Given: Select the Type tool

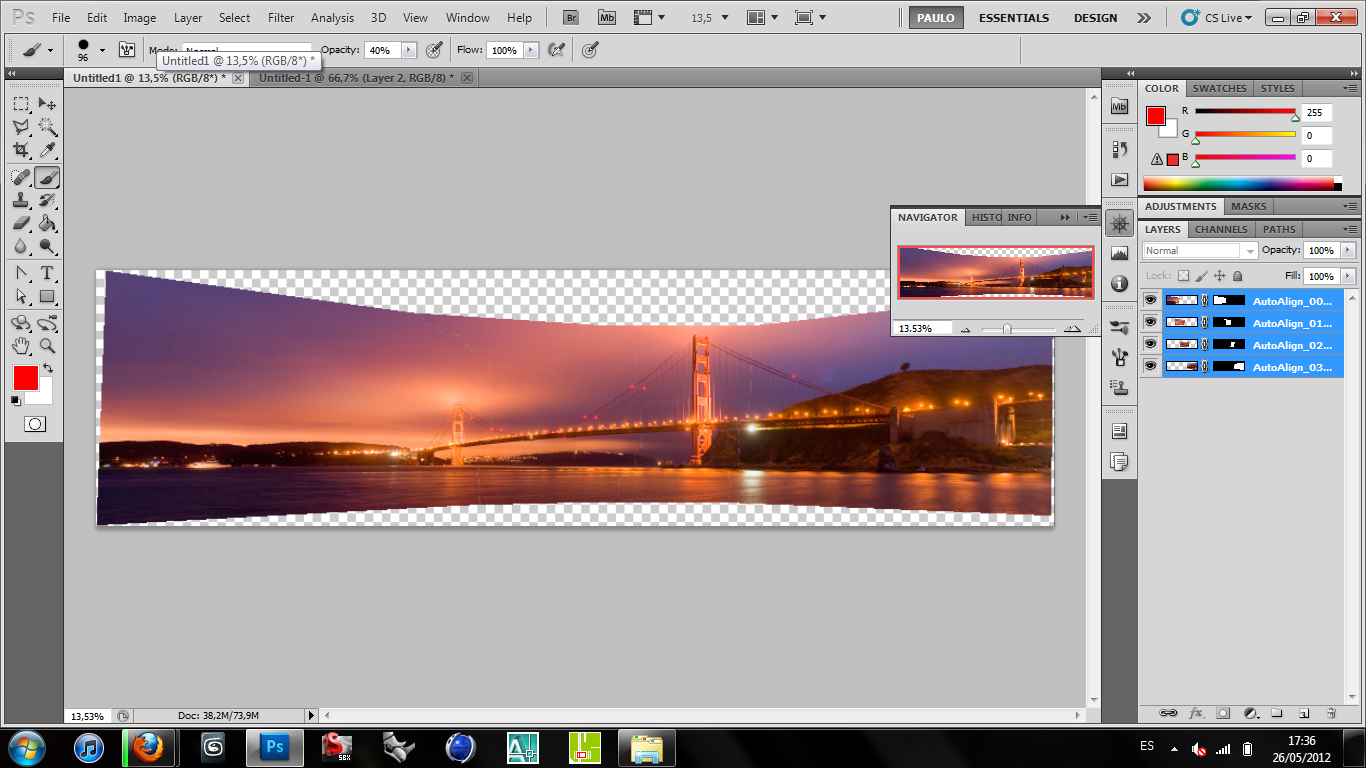Looking at the screenshot, I should [x=47, y=273].
